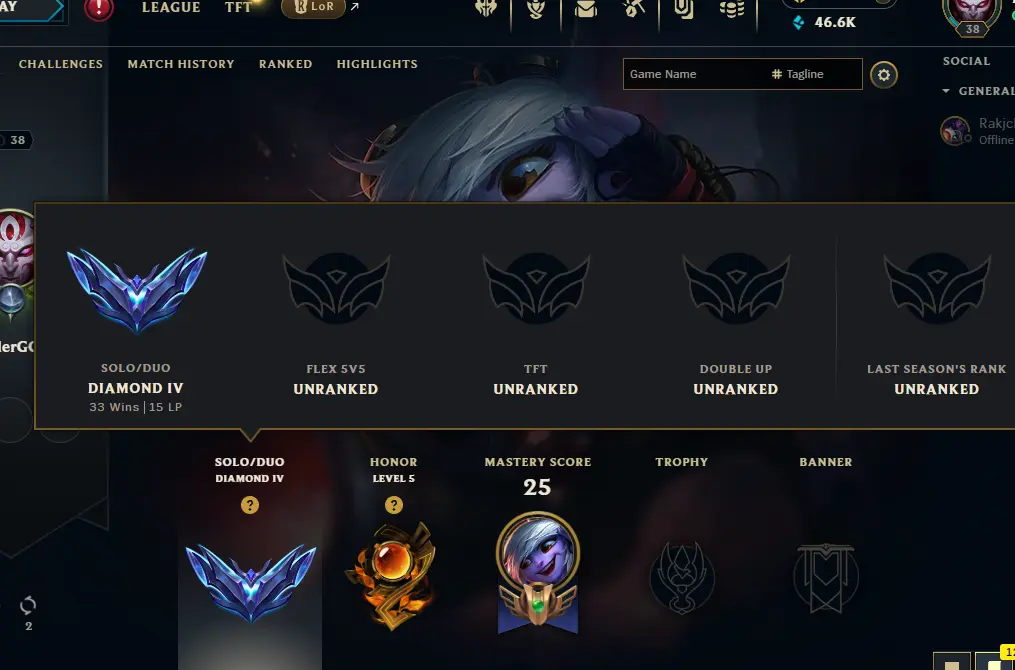Viewport: 1015px width, 670px height.
Task: Click Honor level question mark icon
Action: point(394,505)
